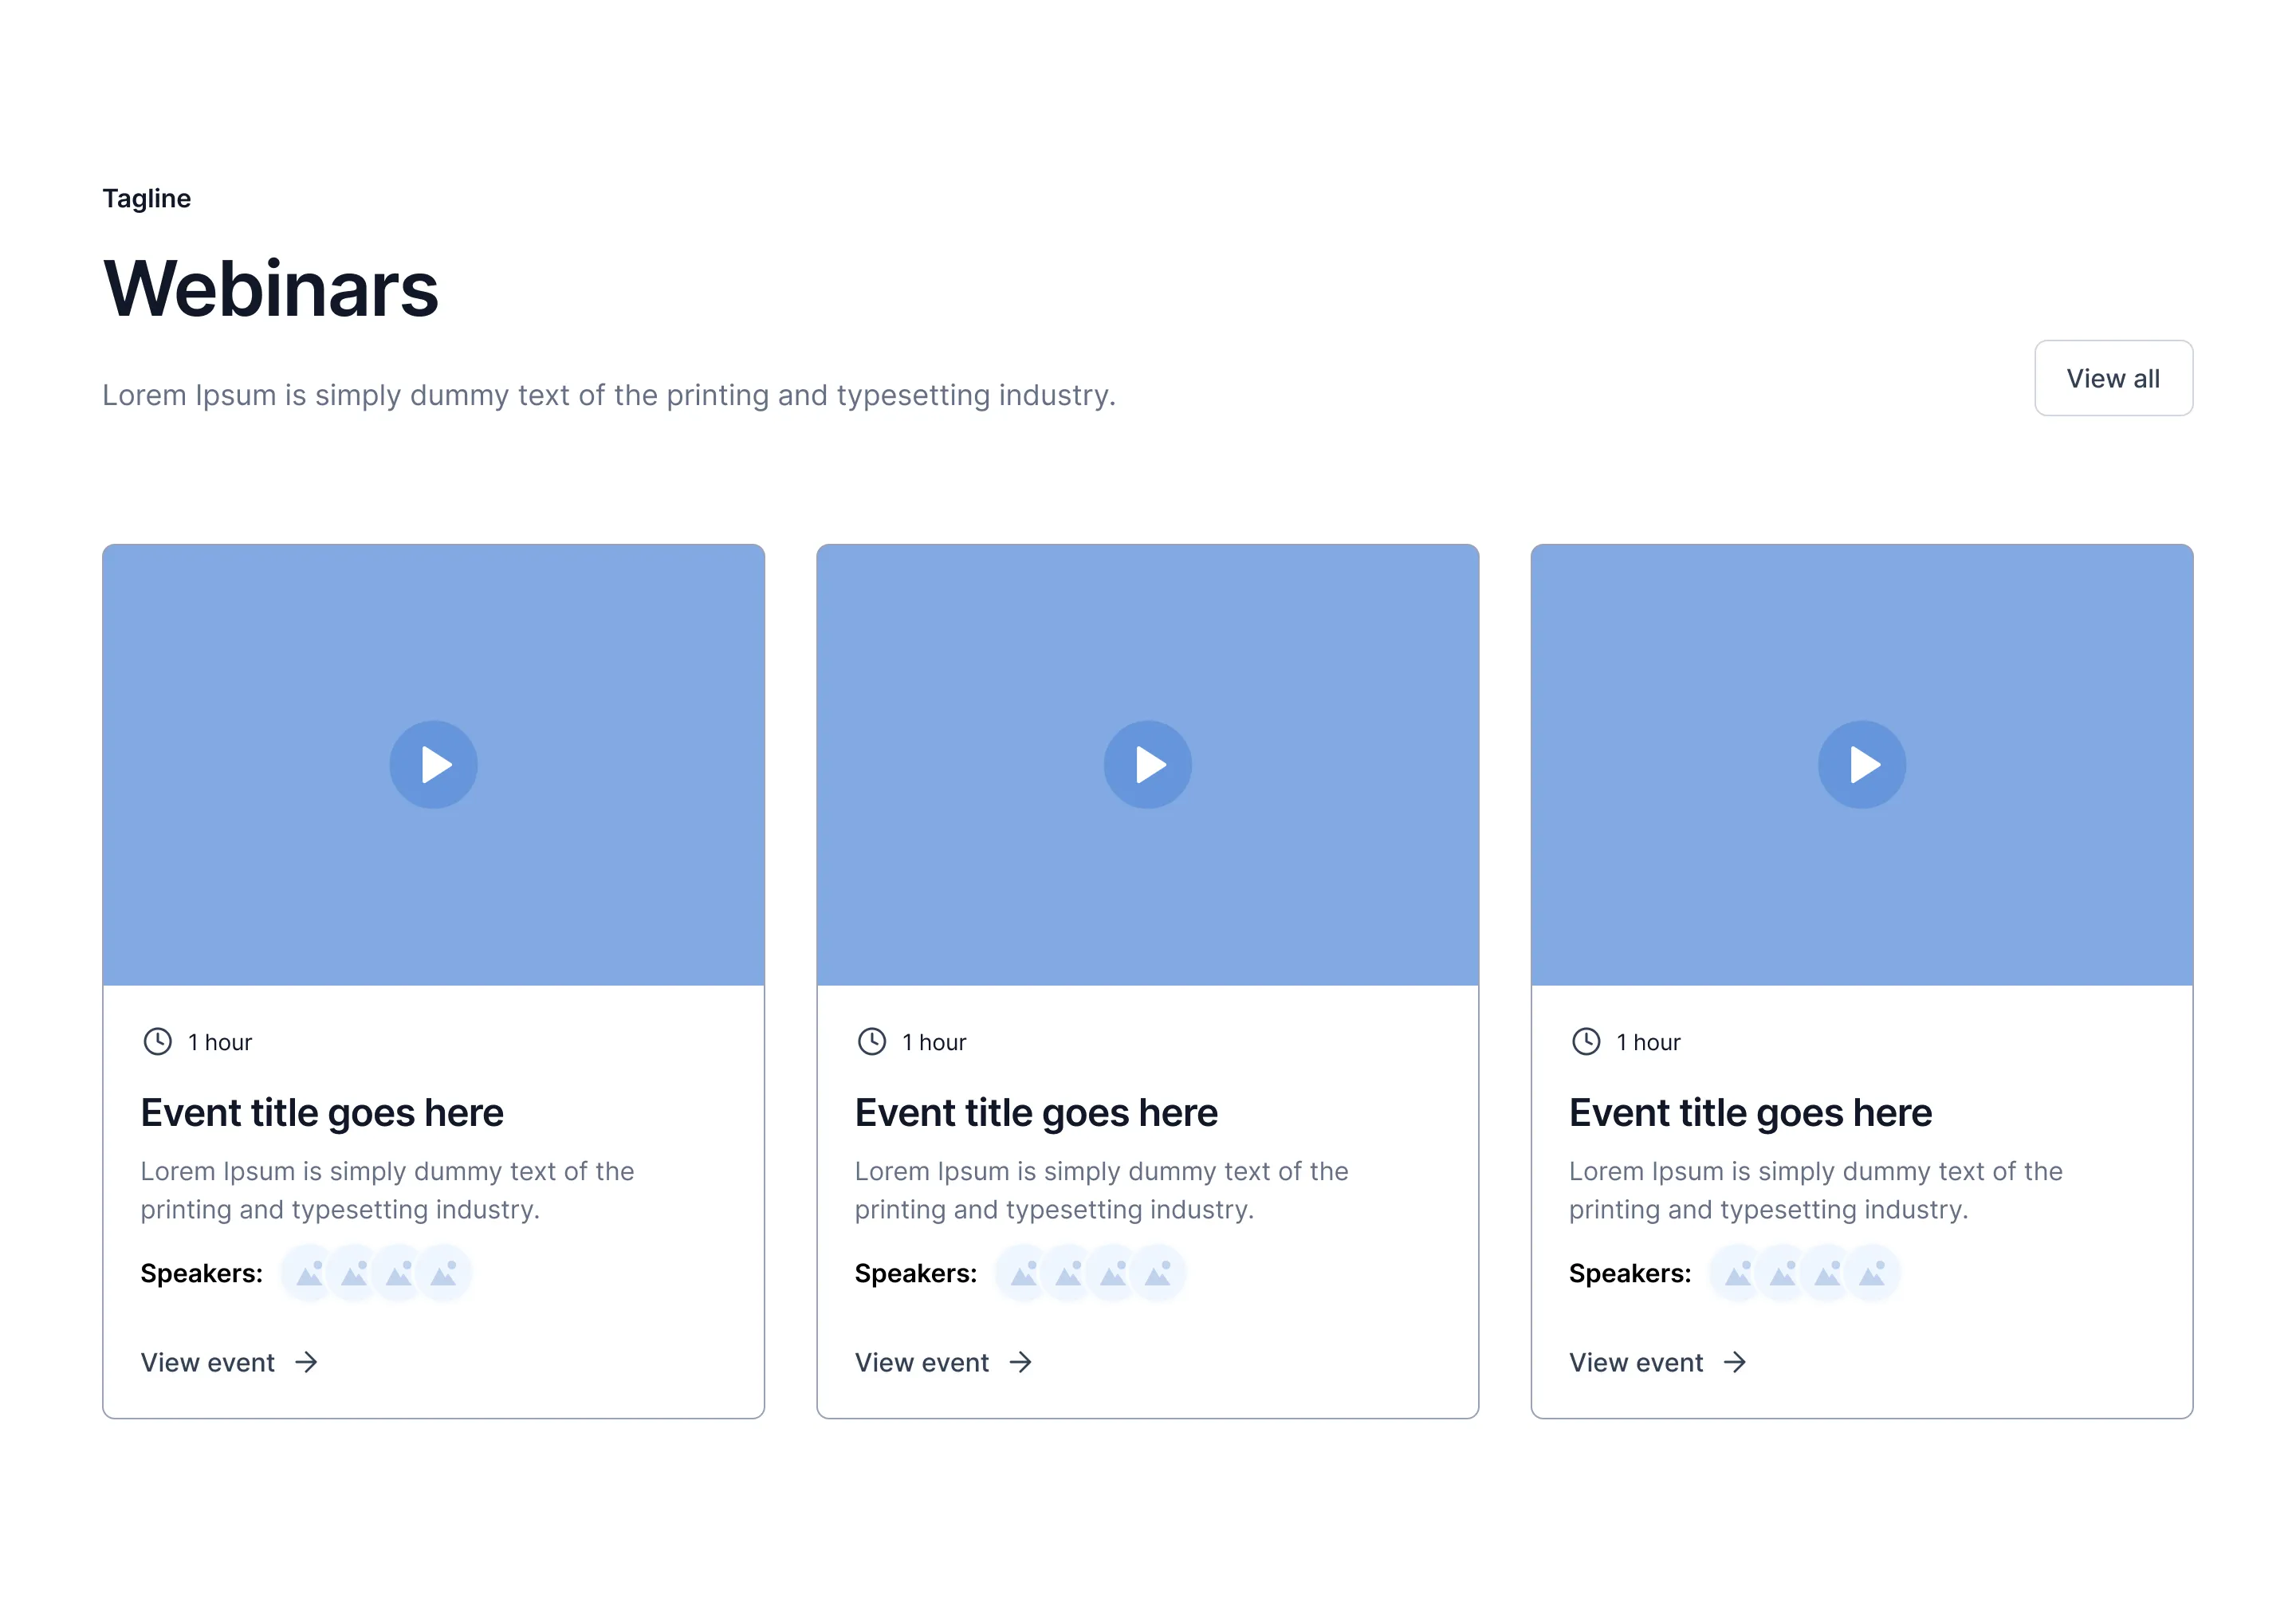Screen dimensions: 2296x1598
Task: Click the clock icon in the third card
Action: coord(1585,1041)
